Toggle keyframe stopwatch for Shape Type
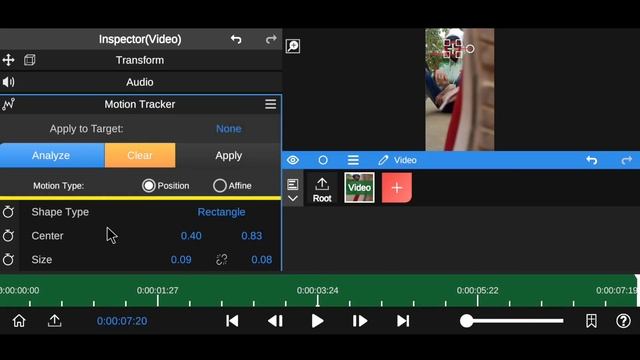The image size is (640, 360). click(8, 212)
